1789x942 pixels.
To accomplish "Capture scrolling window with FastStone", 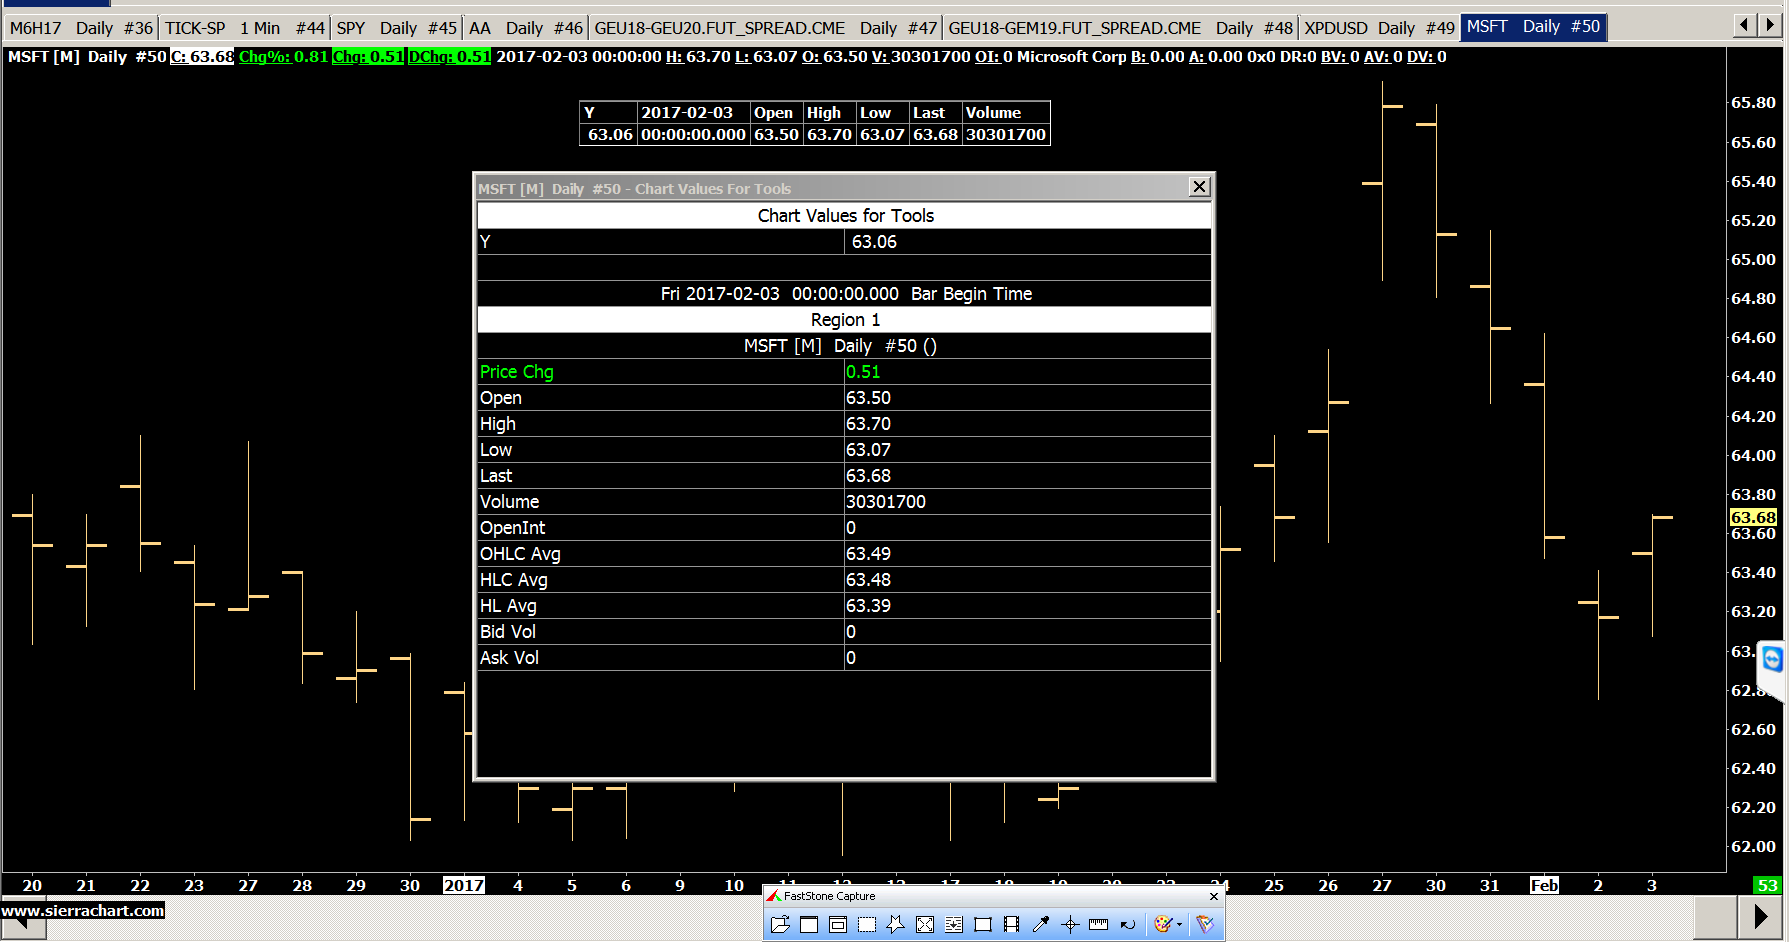I will (954, 924).
